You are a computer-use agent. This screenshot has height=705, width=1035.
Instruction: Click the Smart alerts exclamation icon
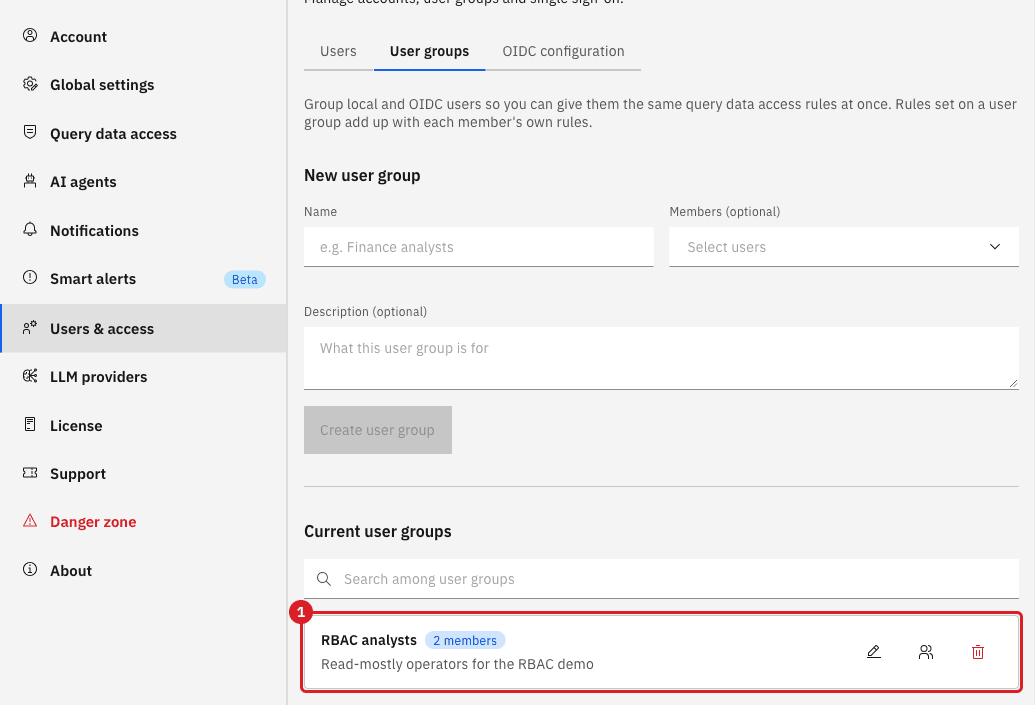[30, 277]
